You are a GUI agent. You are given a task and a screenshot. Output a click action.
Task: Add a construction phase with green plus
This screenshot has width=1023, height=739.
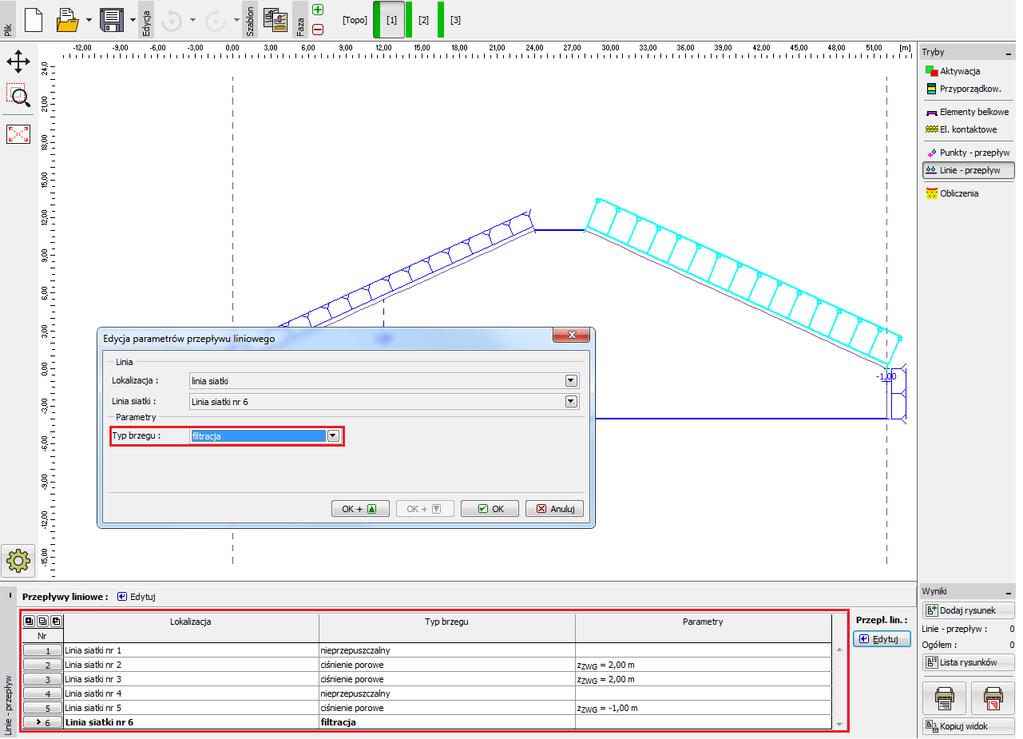(x=318, y=10)
